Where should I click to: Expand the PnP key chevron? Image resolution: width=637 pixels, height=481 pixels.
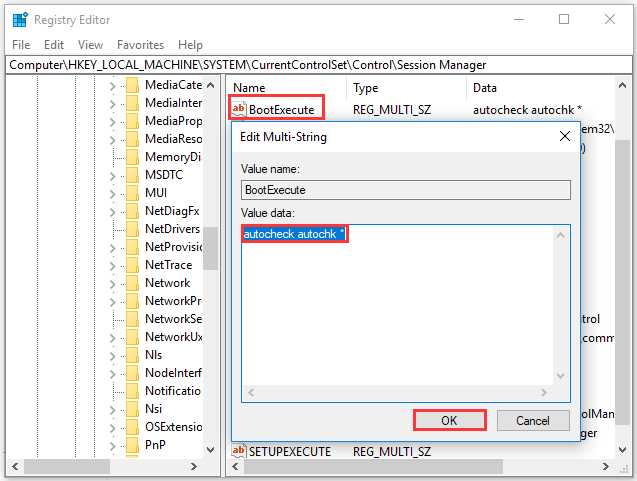tap(113, 446)
